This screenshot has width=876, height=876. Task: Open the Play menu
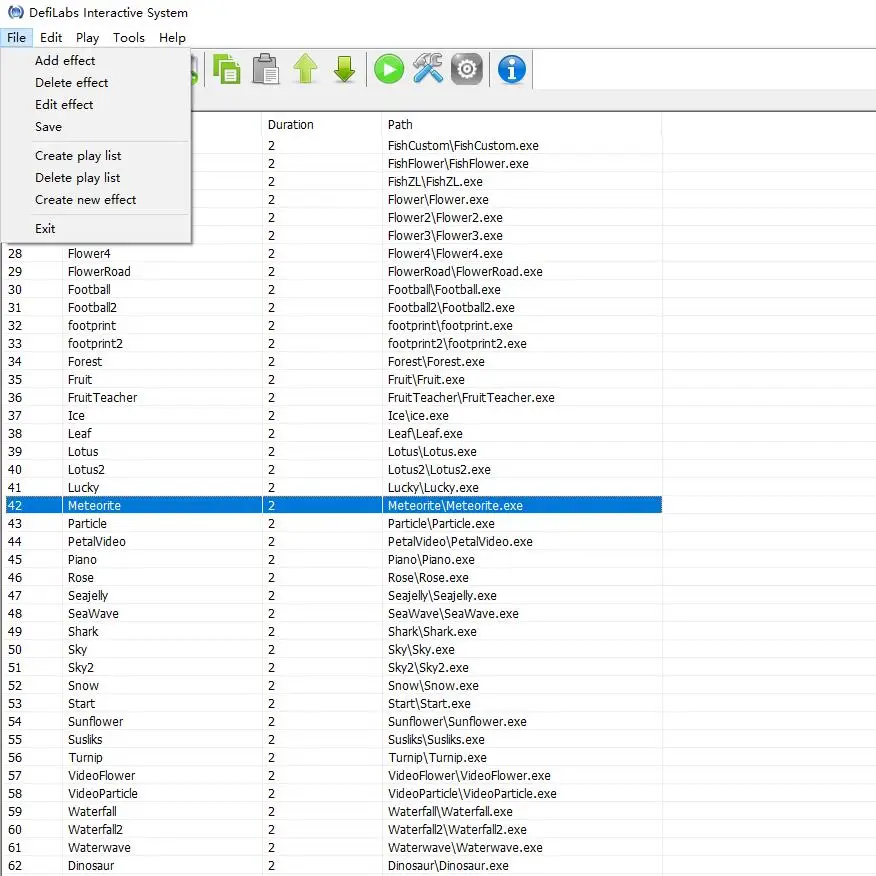tap(87, 37)
